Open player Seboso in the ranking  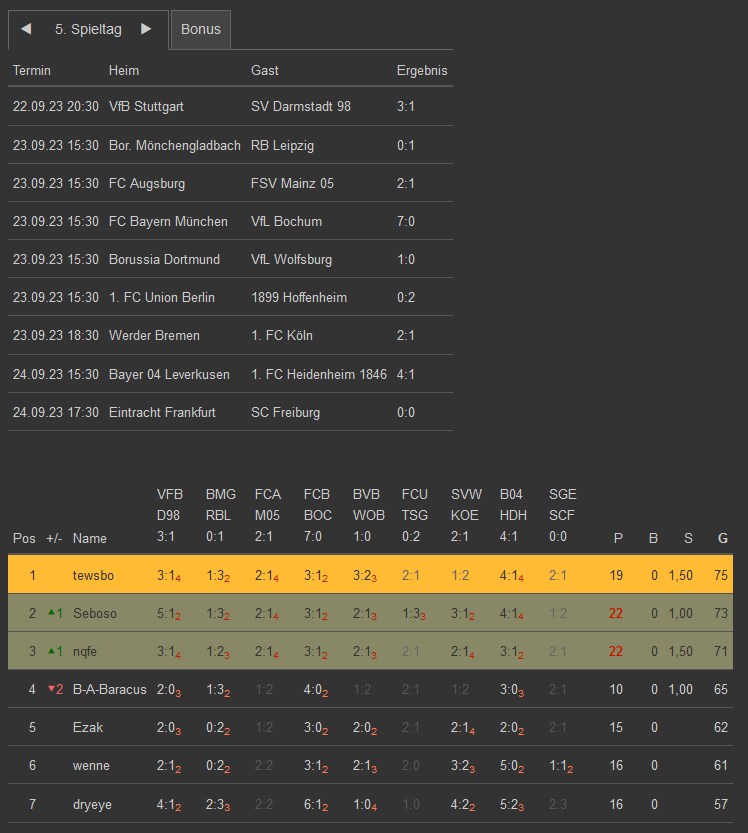click(x=95, y=613)
